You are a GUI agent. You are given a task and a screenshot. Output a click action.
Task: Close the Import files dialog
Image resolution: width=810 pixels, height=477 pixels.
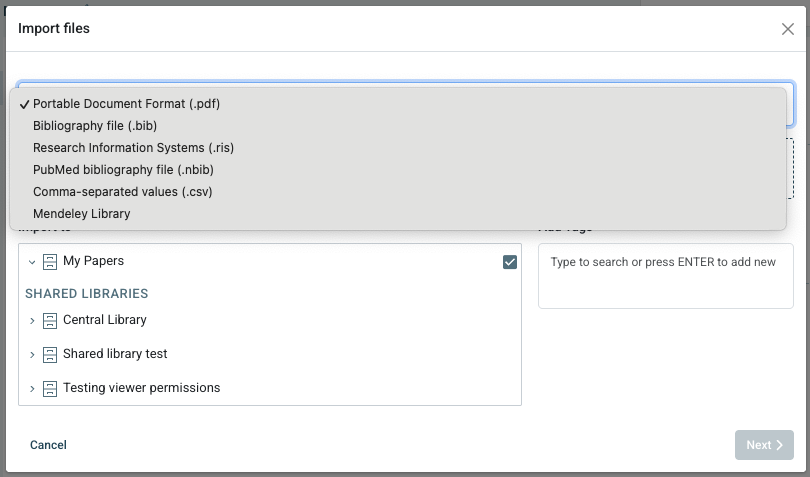tap(788, 29)
